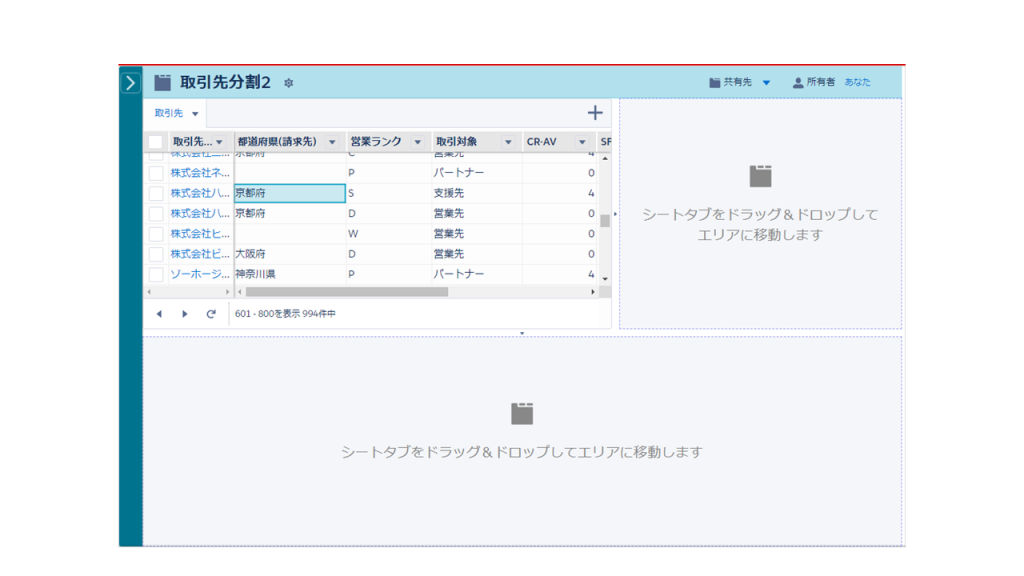Go to the previous page of records
1024x576 pixels.
(159, 314)
